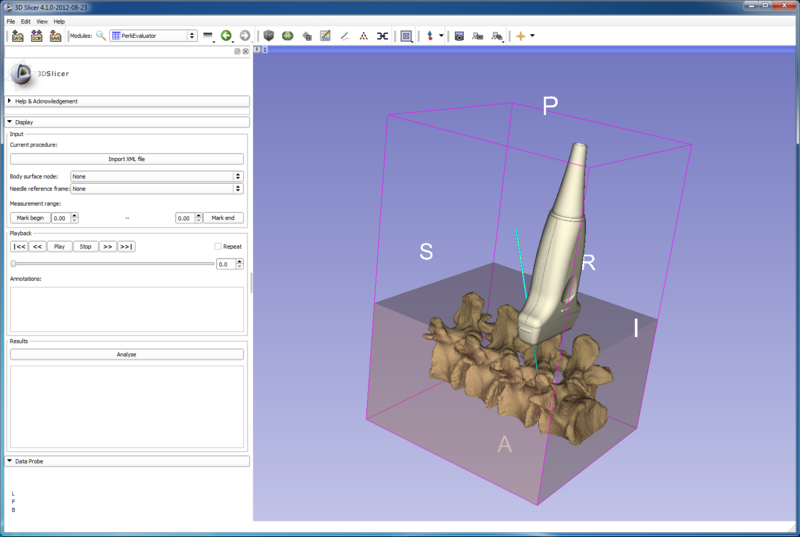
Task: Go to previous module with green arrow
Action: point(226,36)
